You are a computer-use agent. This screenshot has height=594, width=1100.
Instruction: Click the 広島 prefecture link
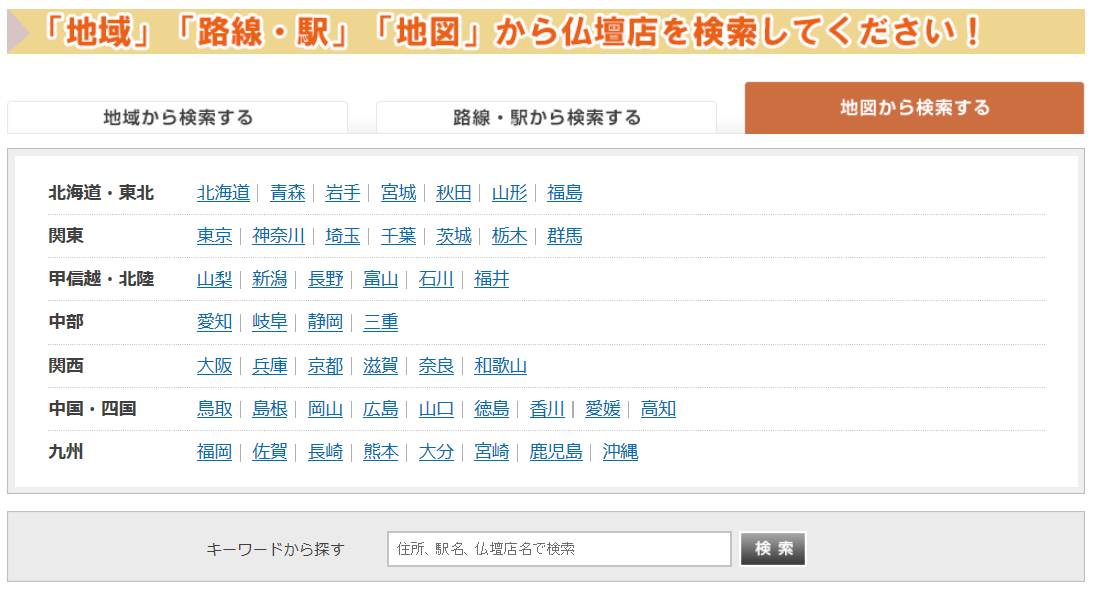pyautogui.click(x=380, y=409)
